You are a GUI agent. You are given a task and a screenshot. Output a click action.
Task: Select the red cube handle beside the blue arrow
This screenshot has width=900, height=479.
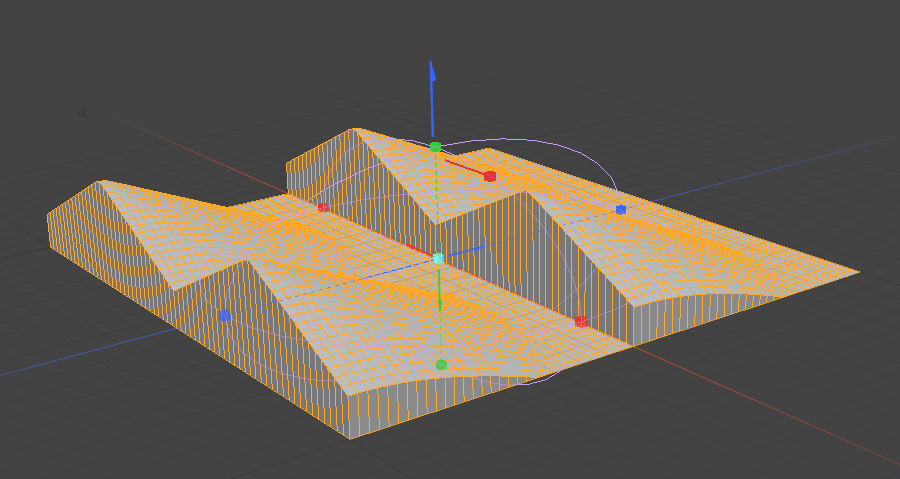click(490, 176)
